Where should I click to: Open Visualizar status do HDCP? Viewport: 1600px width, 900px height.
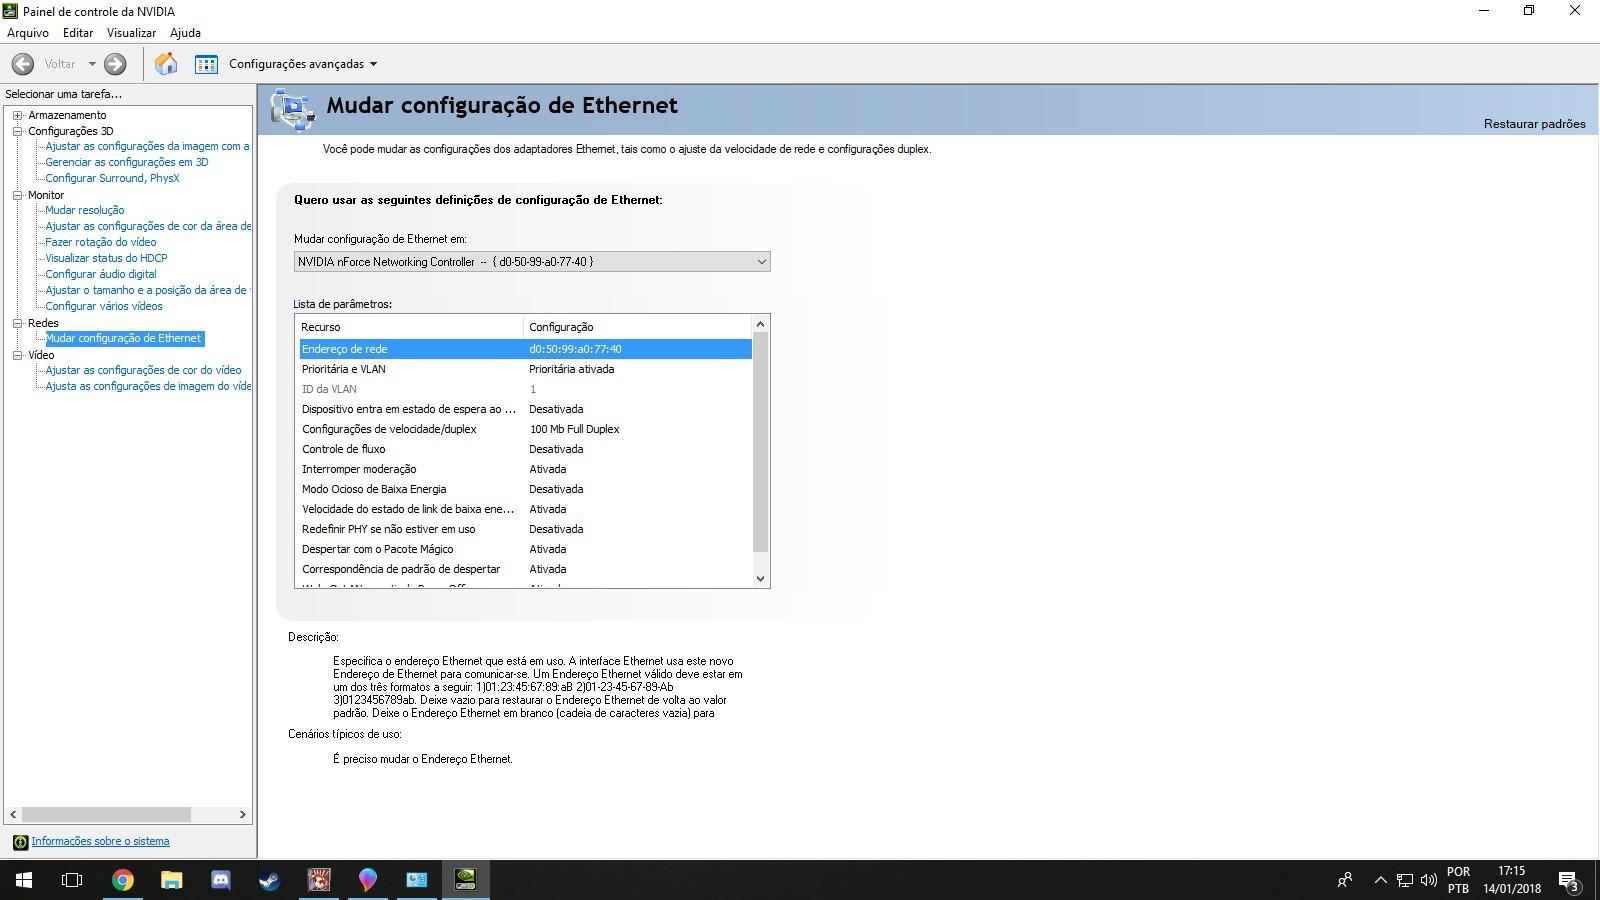tap(106, 258)
